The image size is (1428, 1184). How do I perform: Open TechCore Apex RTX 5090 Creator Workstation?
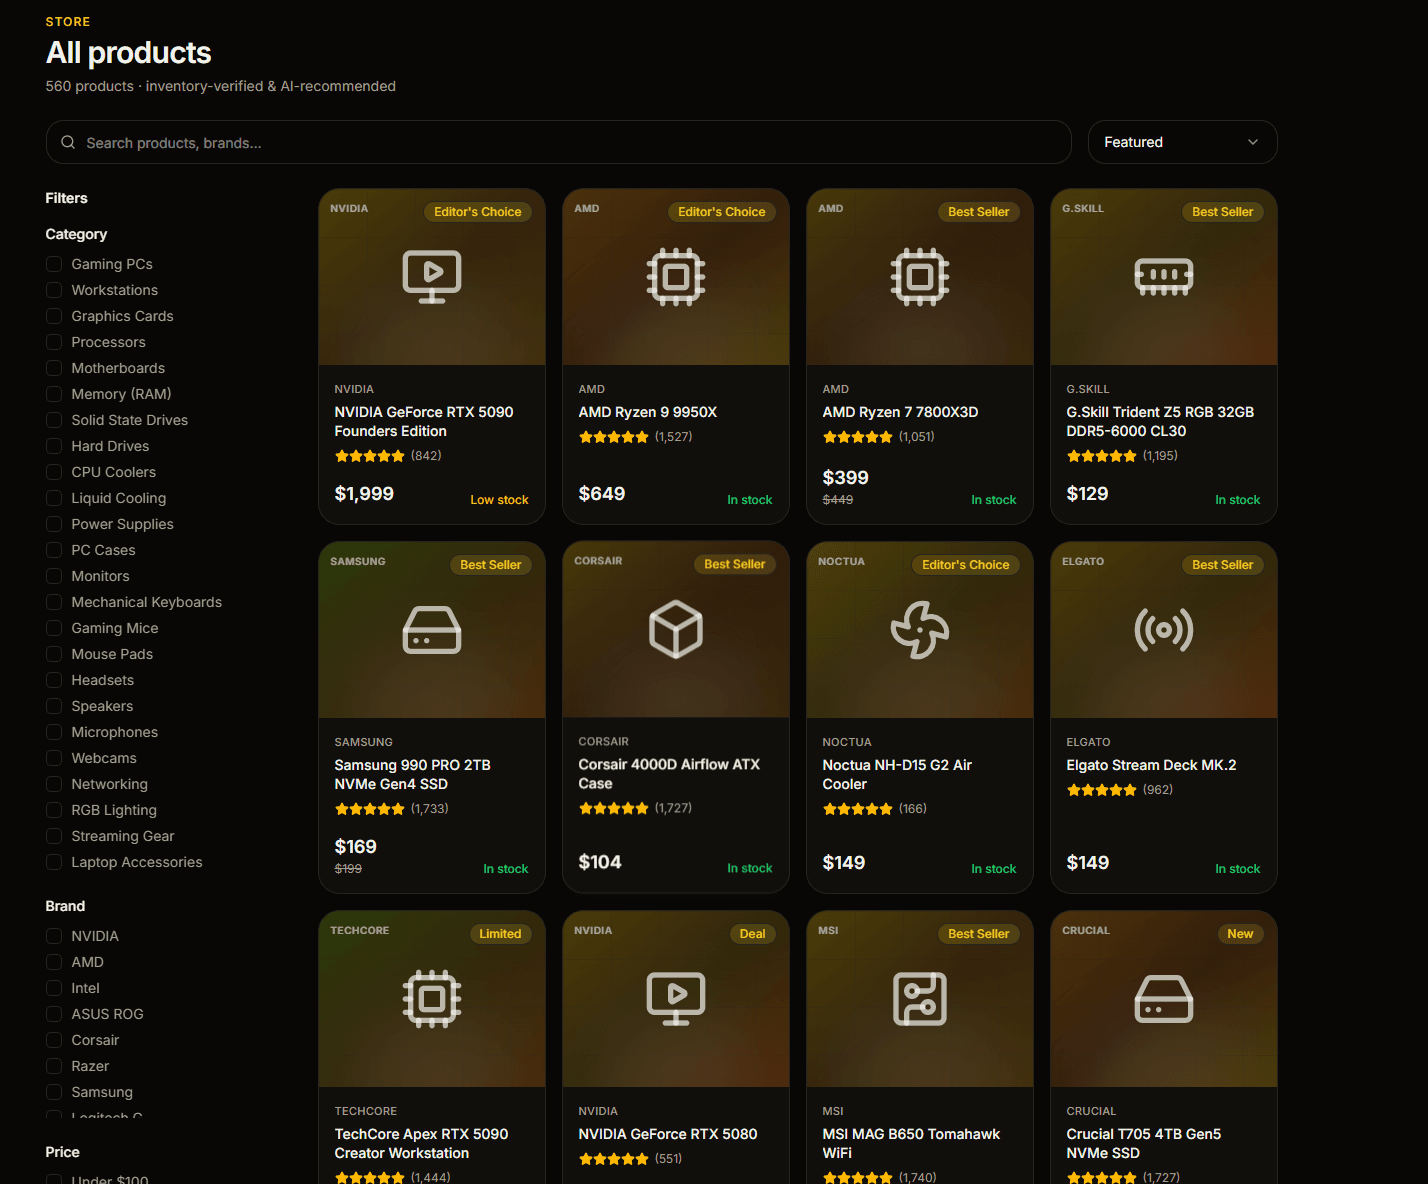pos(421,1144)
